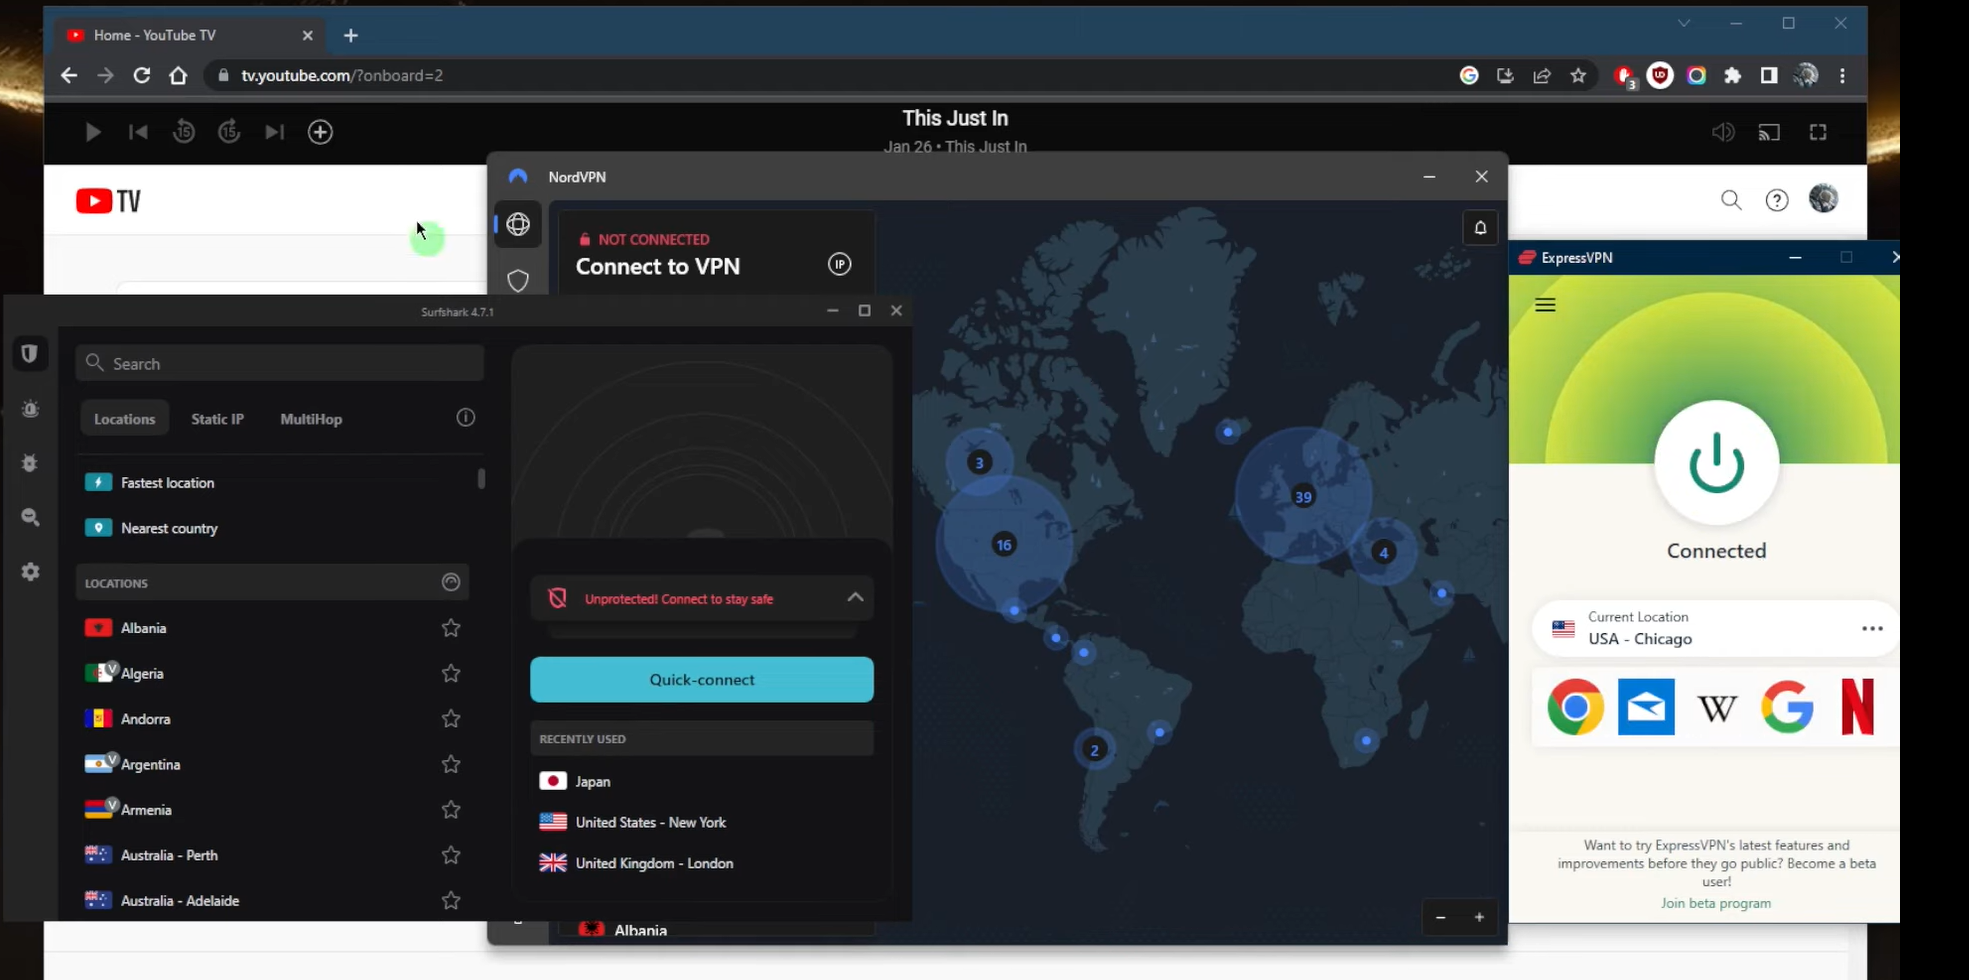Click the Join beta program link
The height and width of the screenshot is (980, 1969).
(1716, 903)
